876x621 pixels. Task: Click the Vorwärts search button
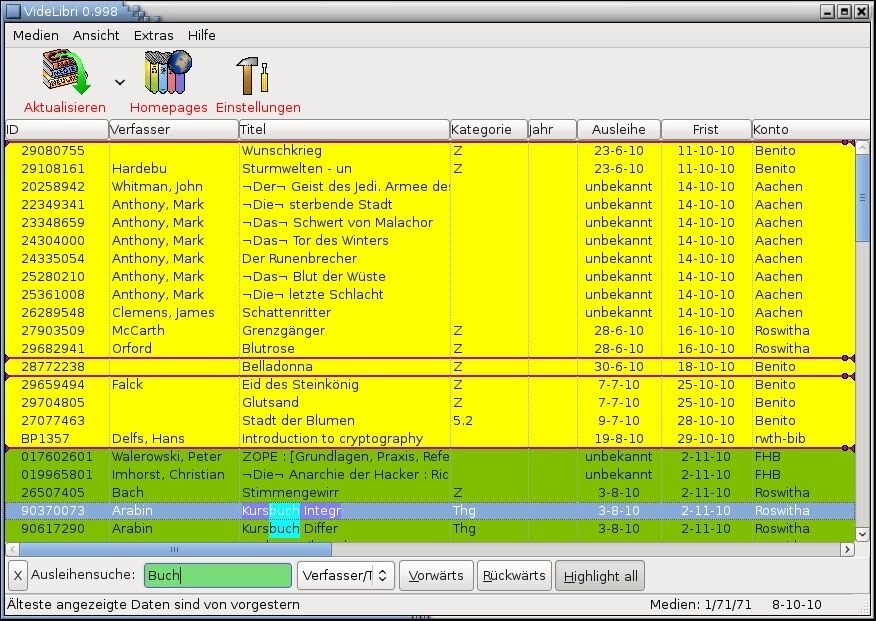pos(436,576)
